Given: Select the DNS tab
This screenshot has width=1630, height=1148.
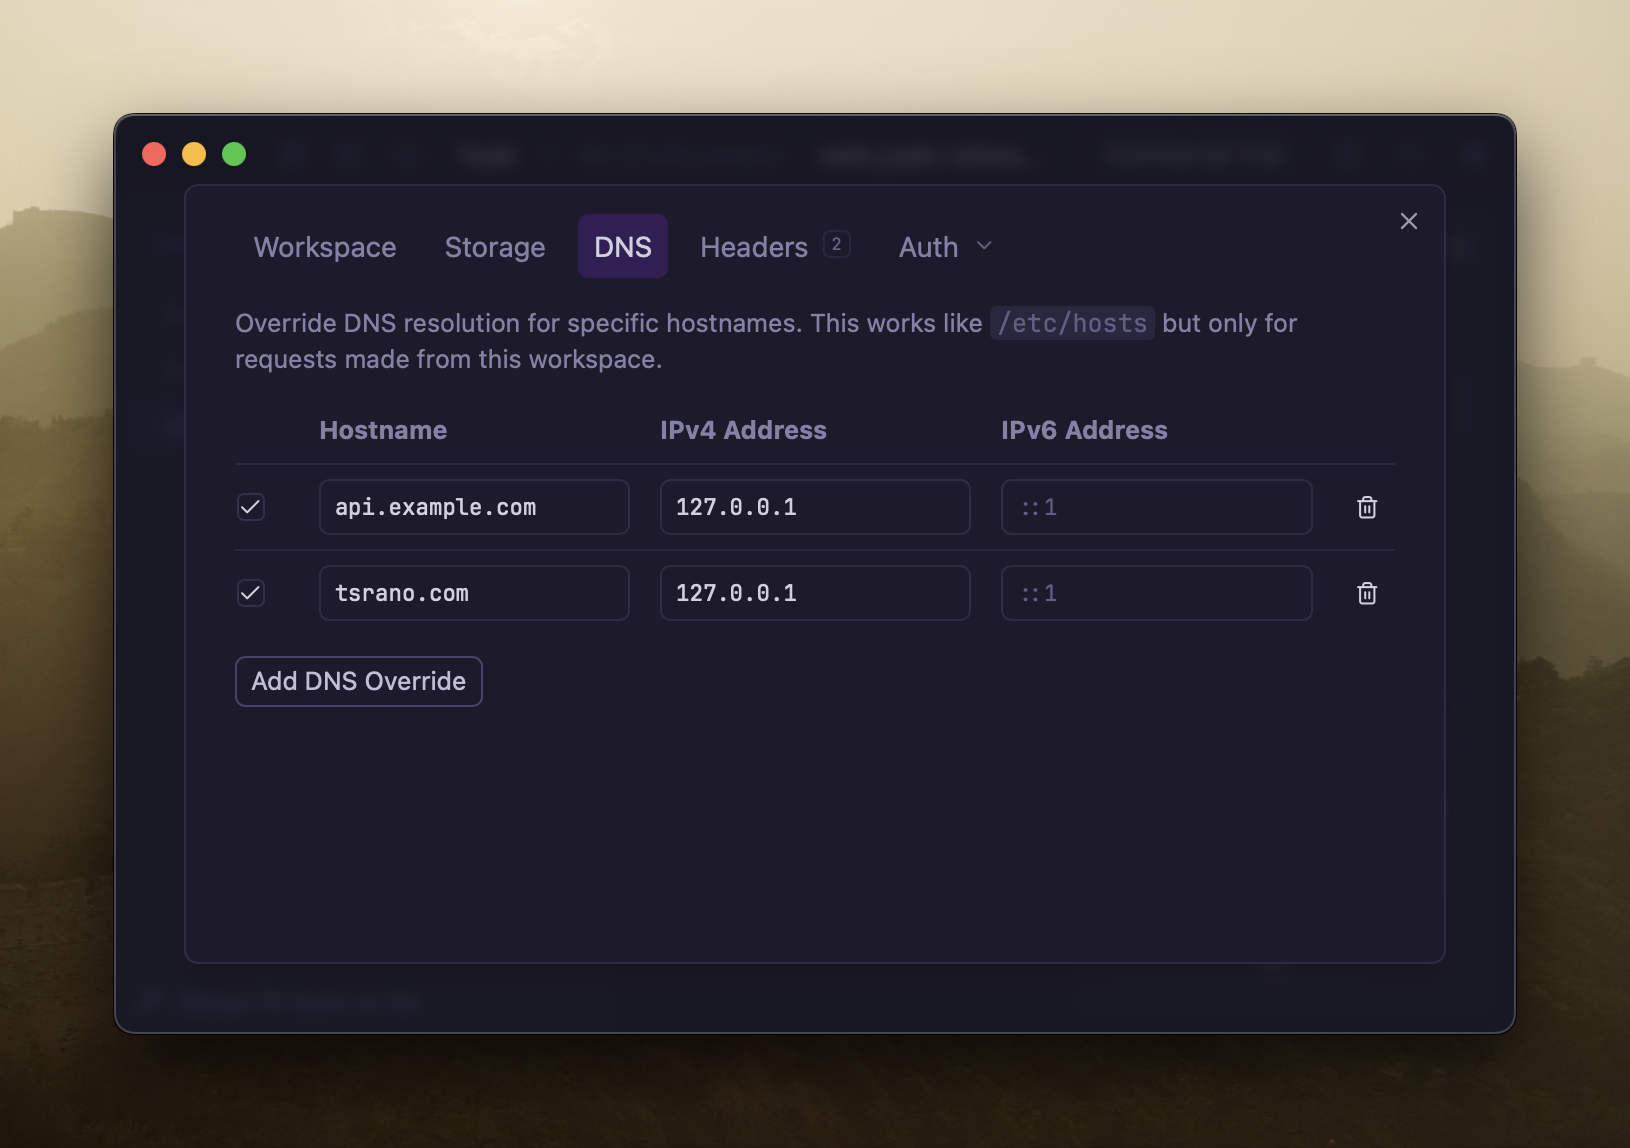Looking at the screenshot, I should pos(622,247).
